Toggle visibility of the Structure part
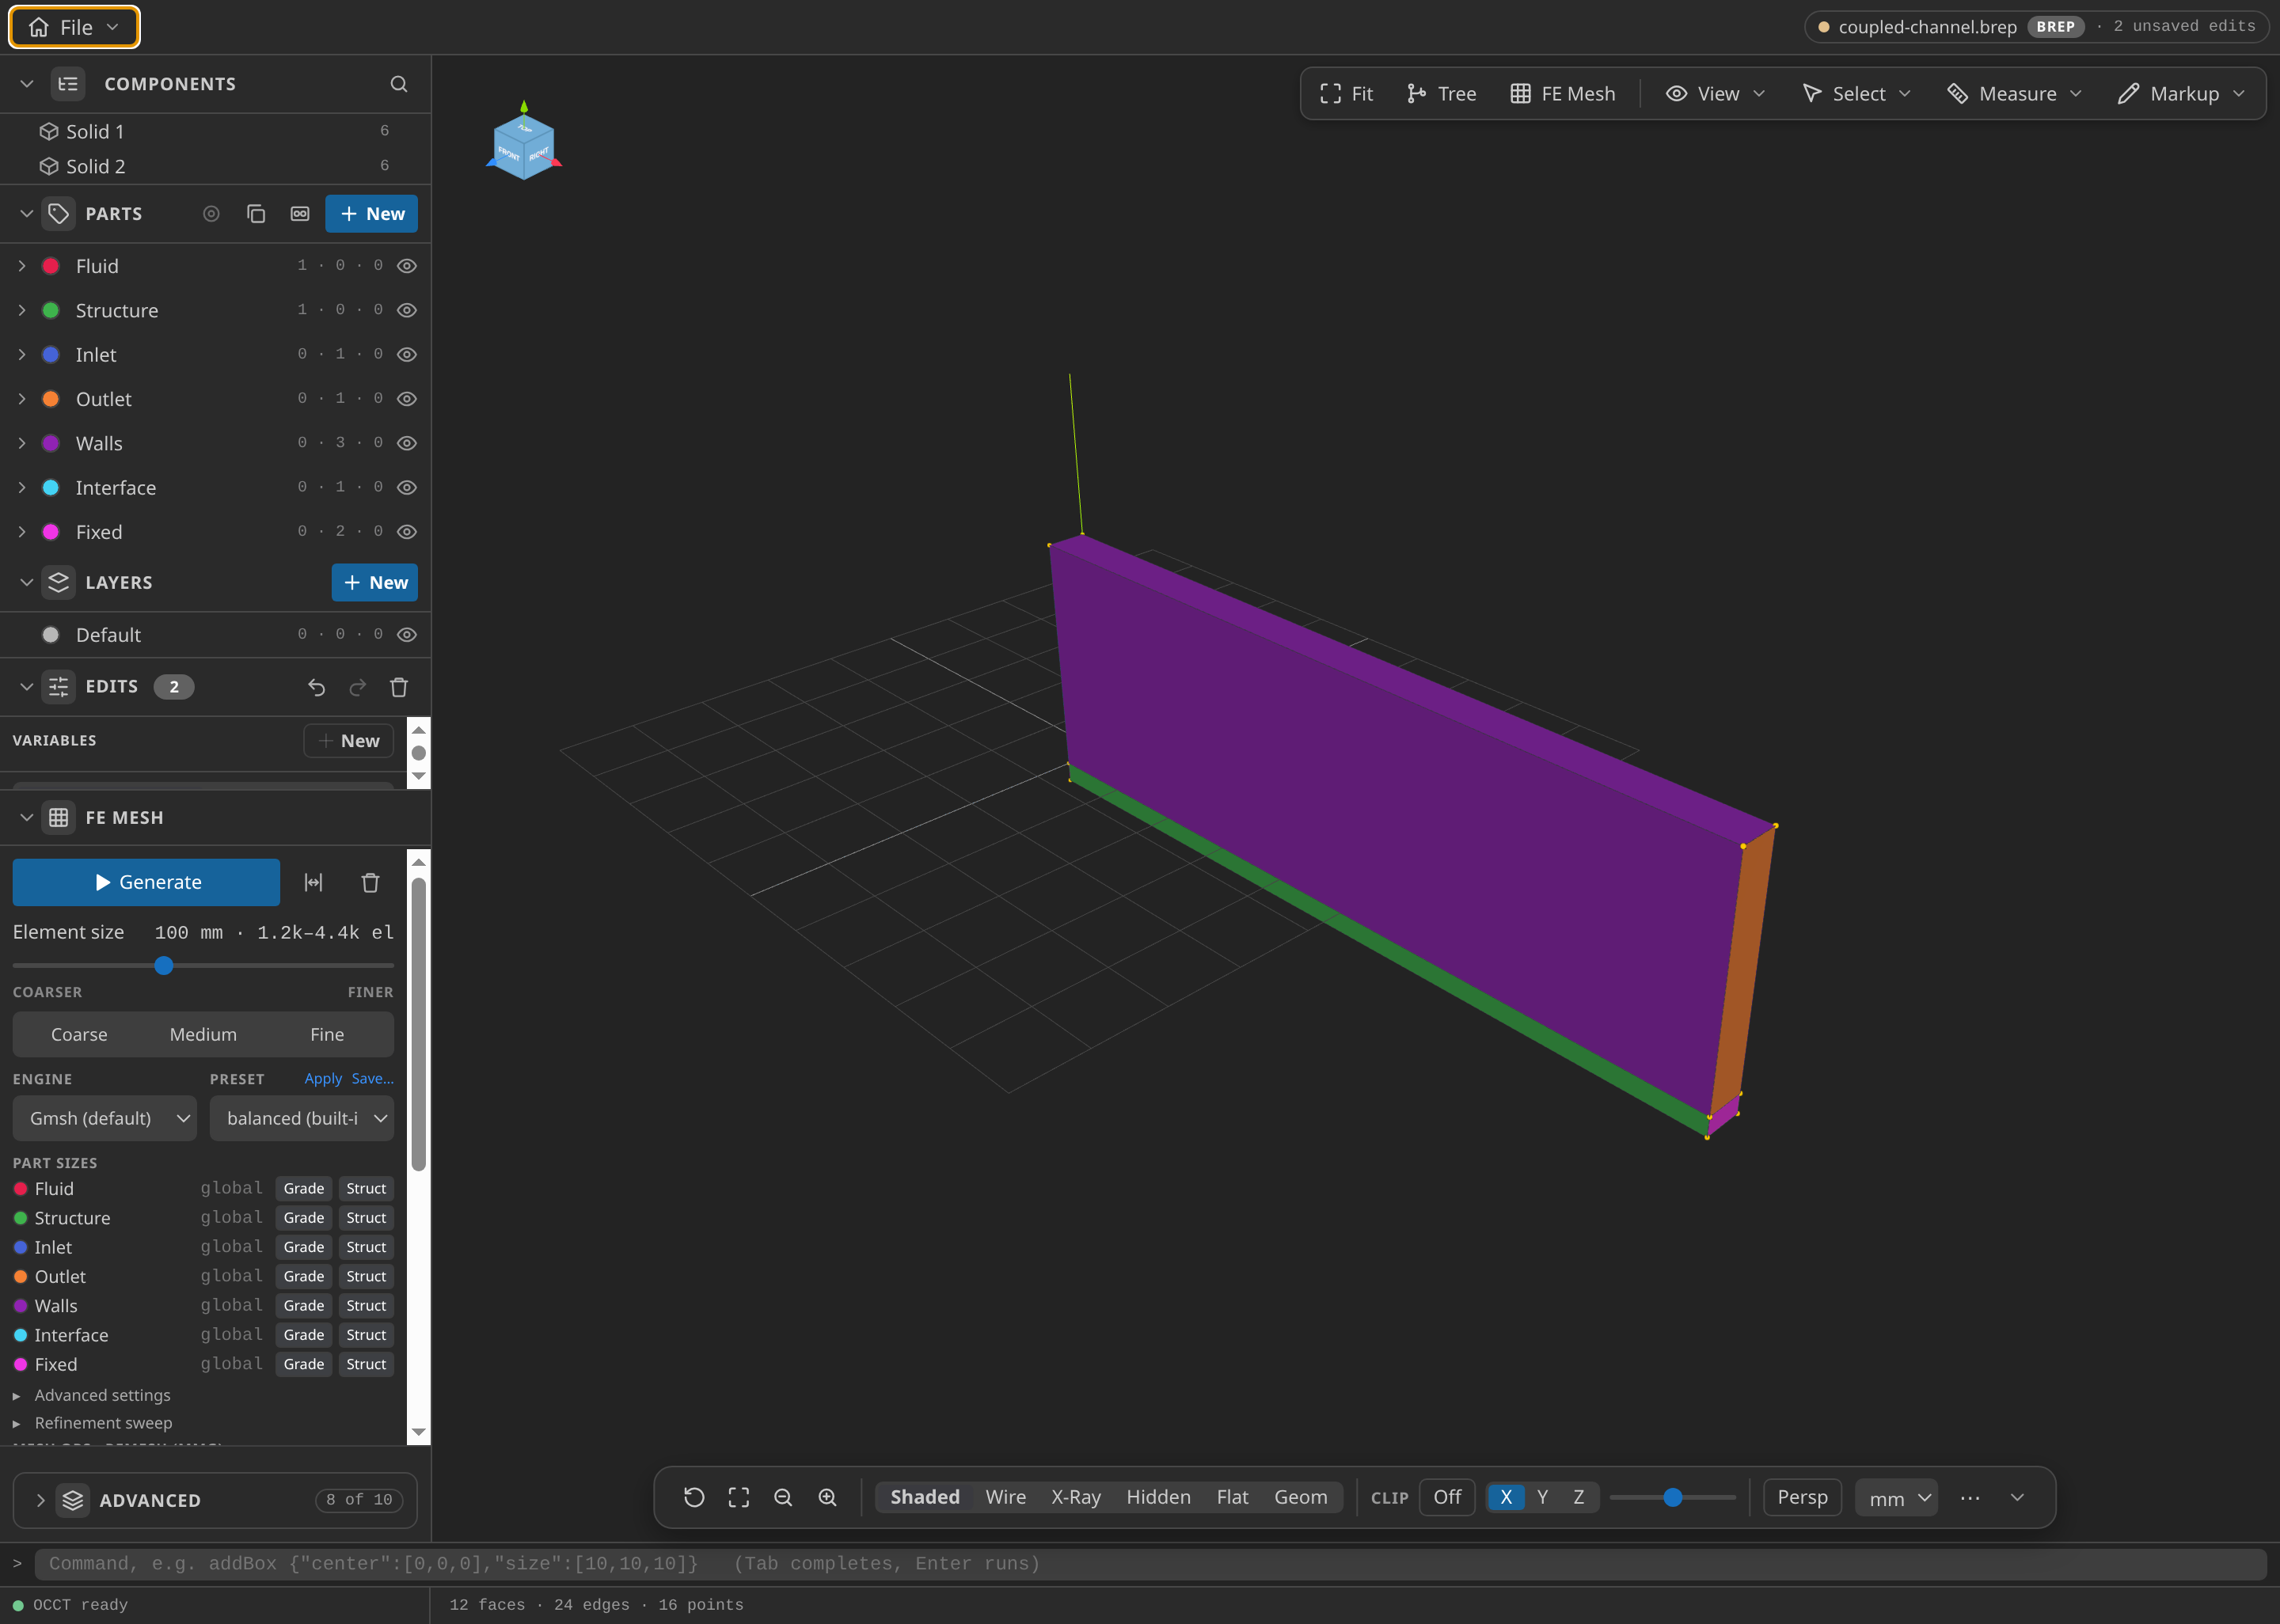The image size is (2280, 1624). (x=406, y=310)
